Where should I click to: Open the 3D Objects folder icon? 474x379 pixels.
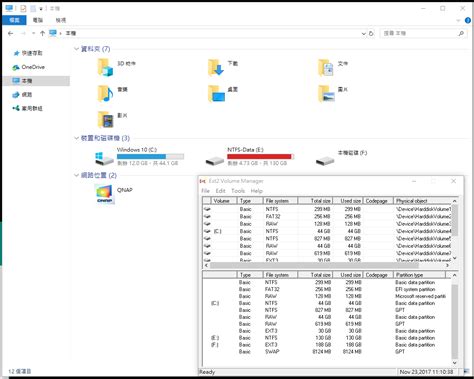(105, 67)
